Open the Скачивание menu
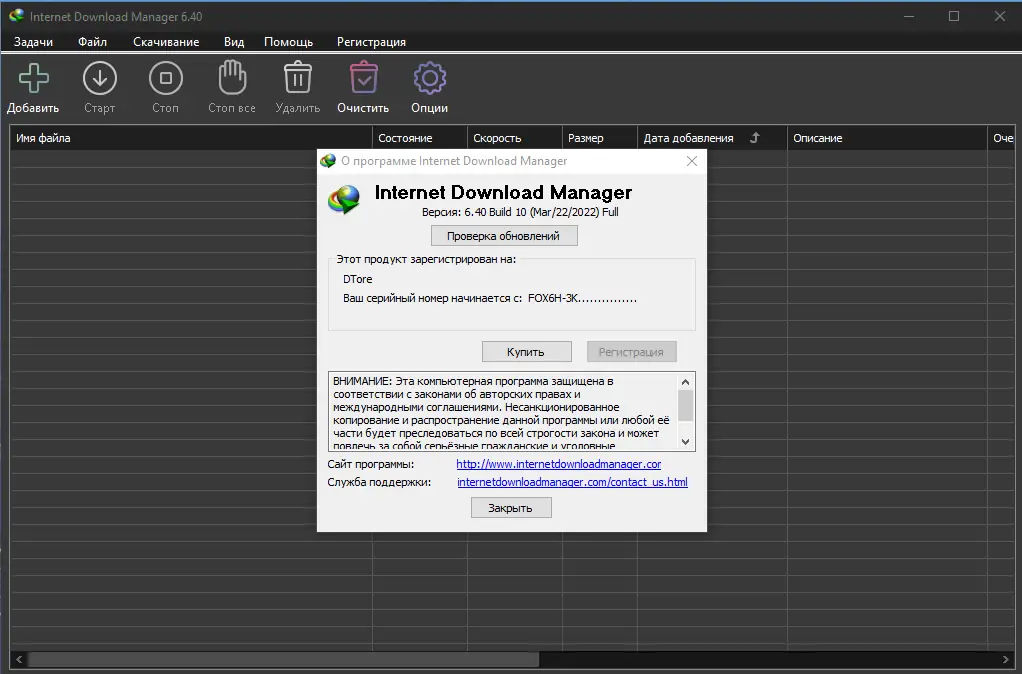The height and width of the screenshot is (674, 1022). pos(166,42)
